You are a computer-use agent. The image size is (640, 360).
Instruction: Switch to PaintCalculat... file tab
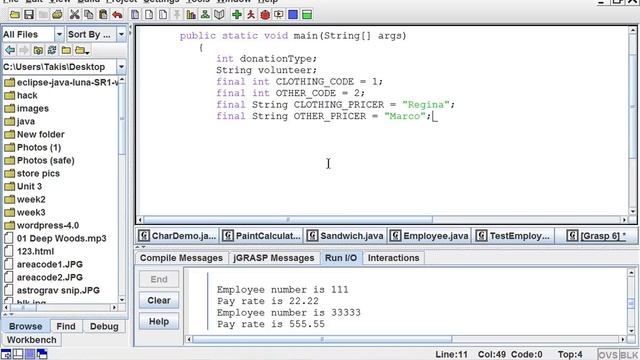(x=262, y=236)
